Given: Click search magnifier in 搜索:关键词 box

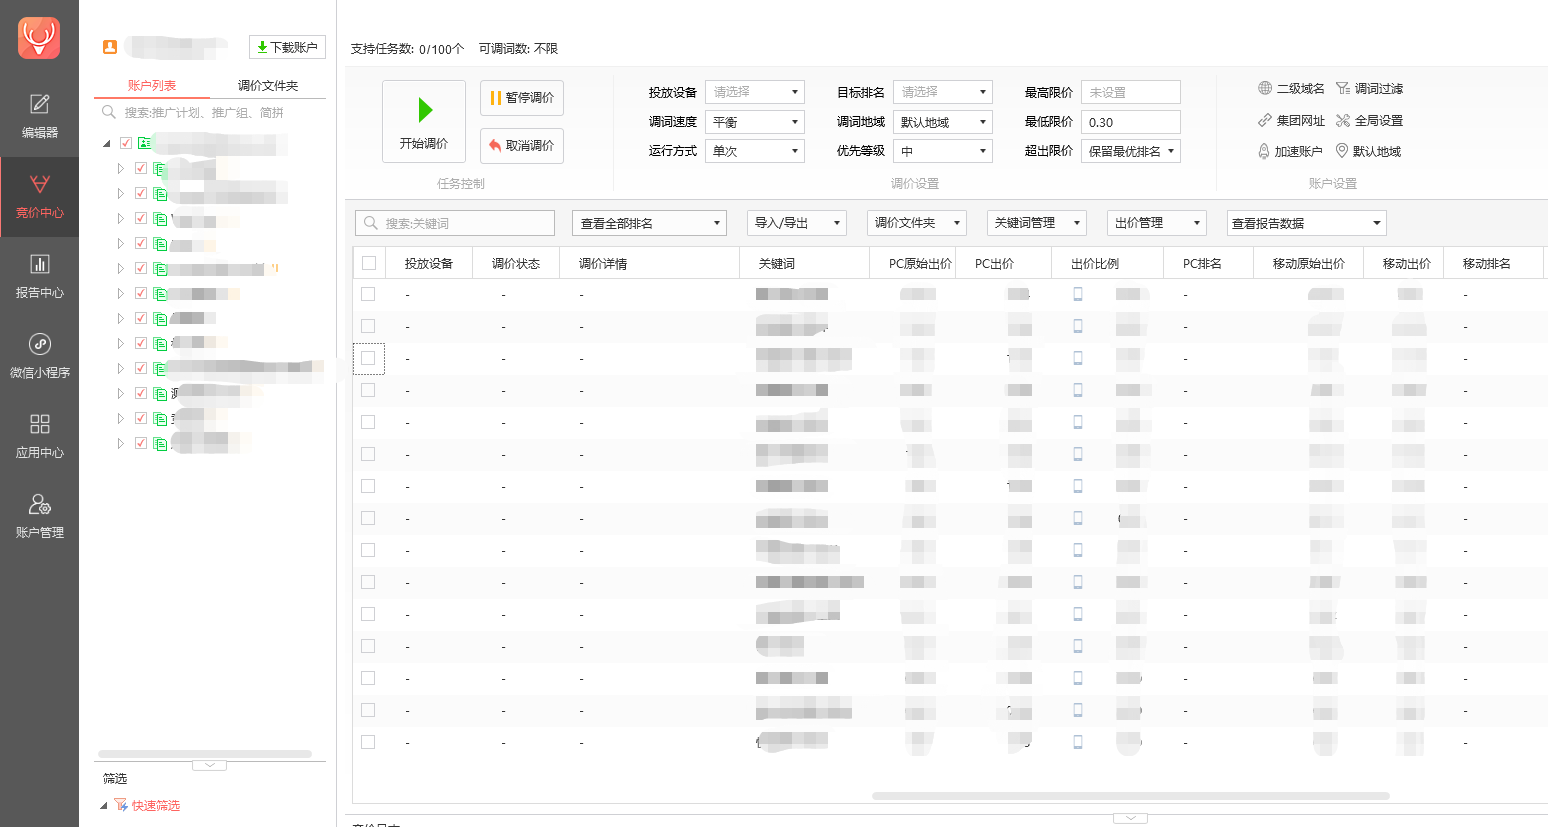Looking at the screenshot, I should click(371, 223).
